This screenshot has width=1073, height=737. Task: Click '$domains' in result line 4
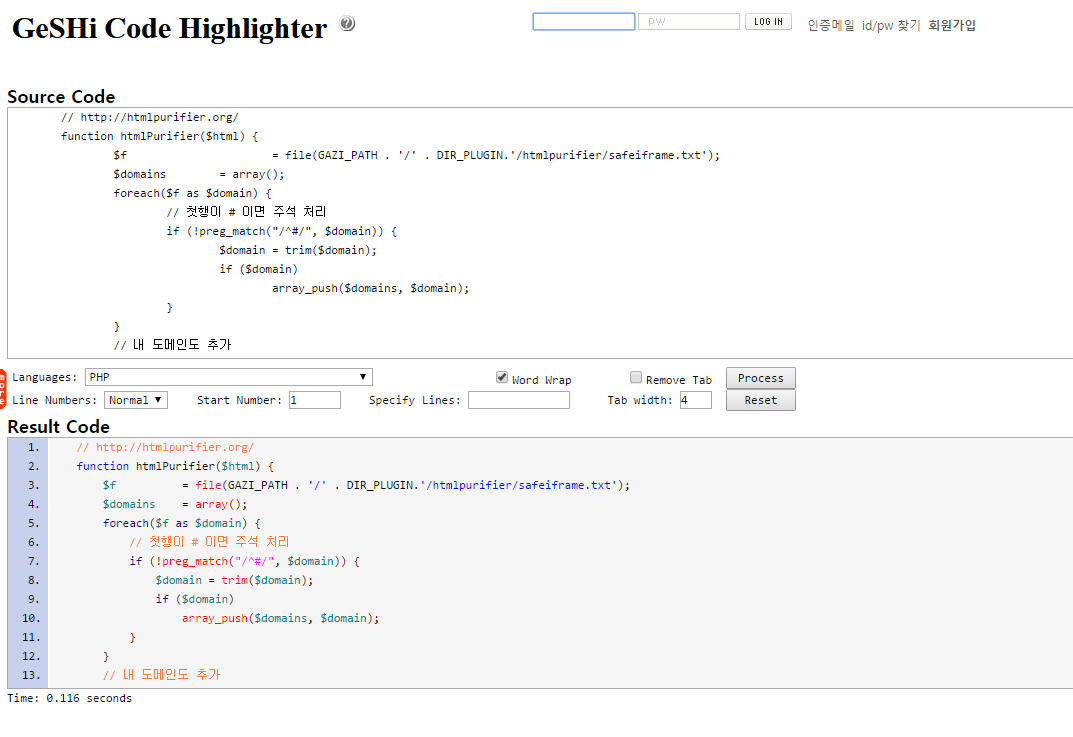click(x=129, y=504)
